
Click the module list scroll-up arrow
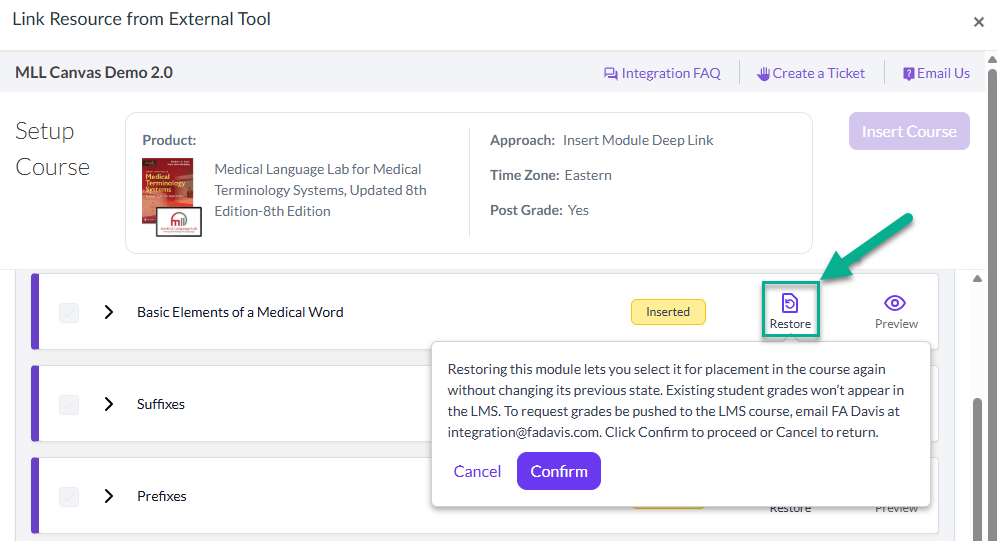coord(977,278)
